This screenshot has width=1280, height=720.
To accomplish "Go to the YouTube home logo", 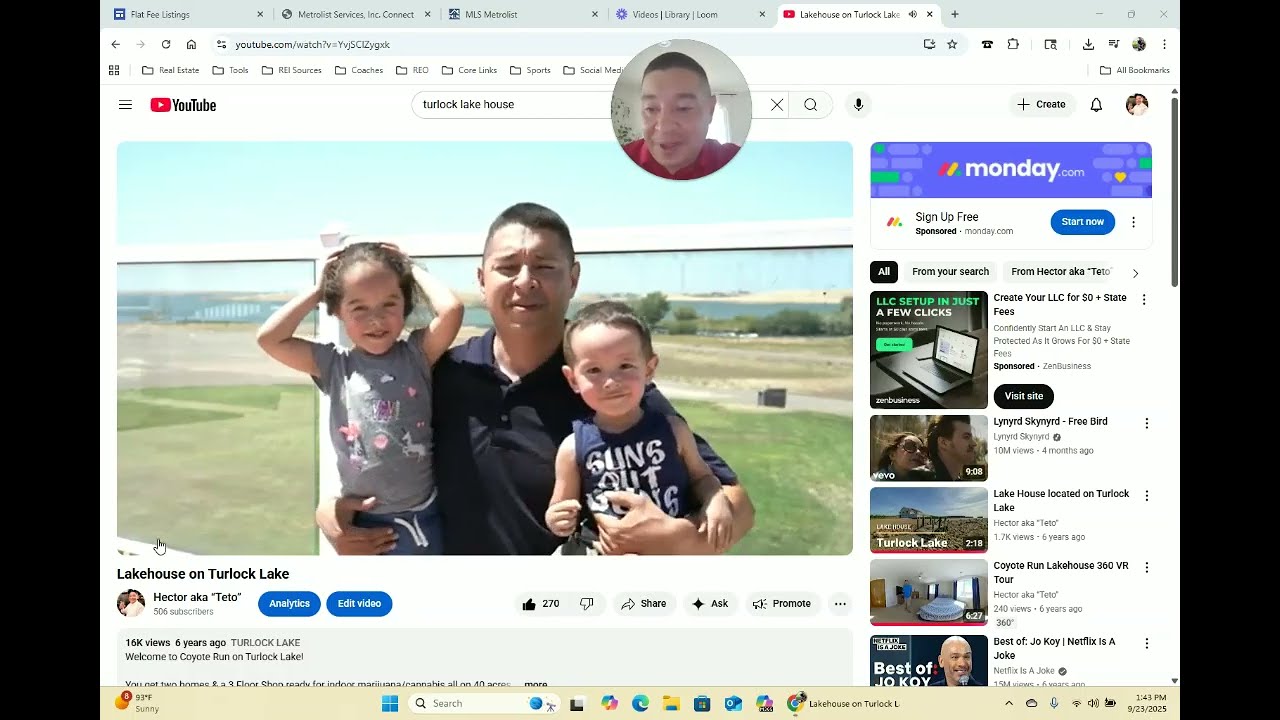I will 183,105.
